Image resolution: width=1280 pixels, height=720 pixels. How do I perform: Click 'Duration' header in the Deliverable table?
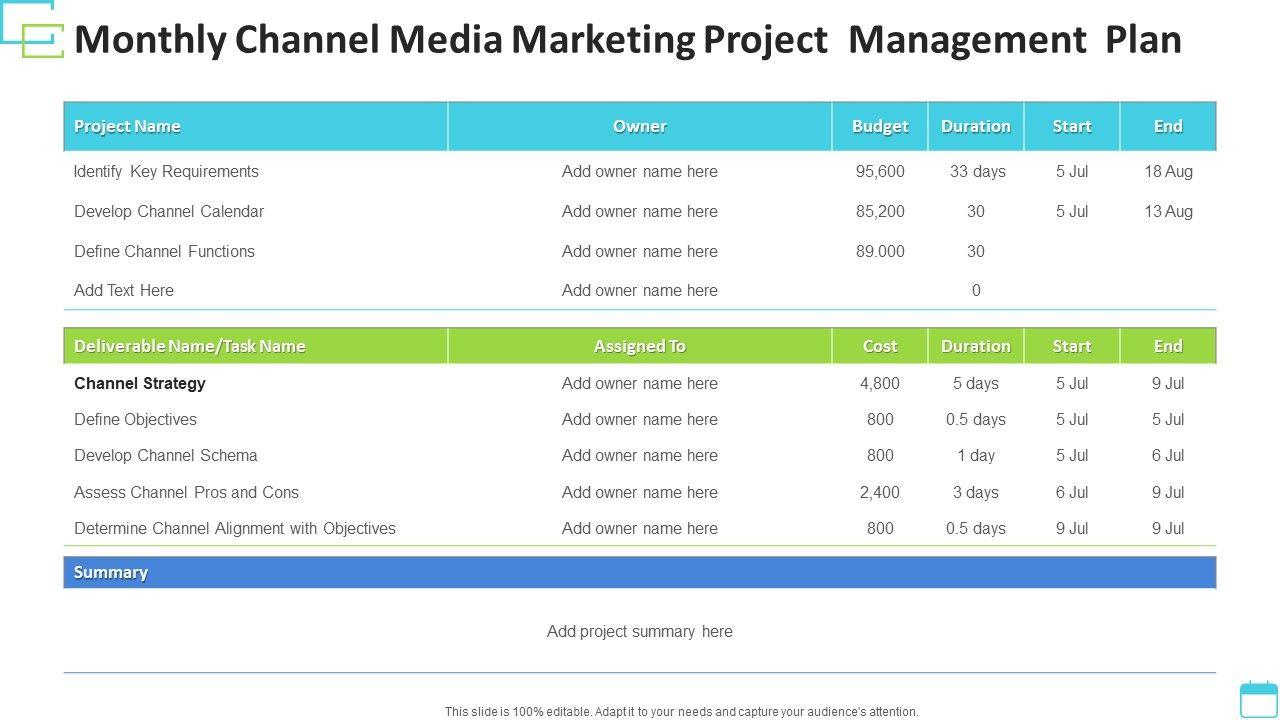976,346
